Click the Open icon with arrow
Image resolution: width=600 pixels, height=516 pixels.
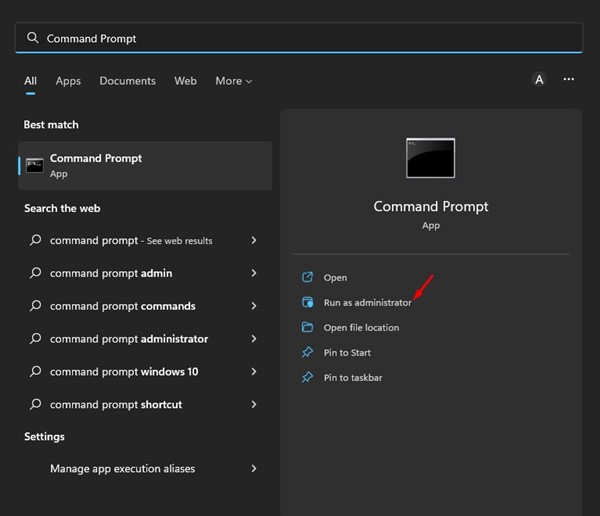[307, 277]
